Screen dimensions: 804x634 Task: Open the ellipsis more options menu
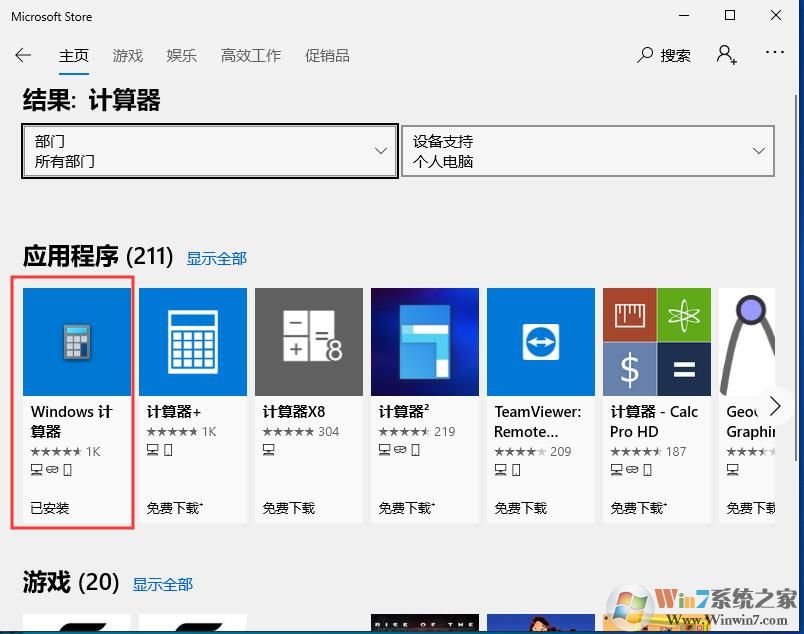[x=775, y=55]
